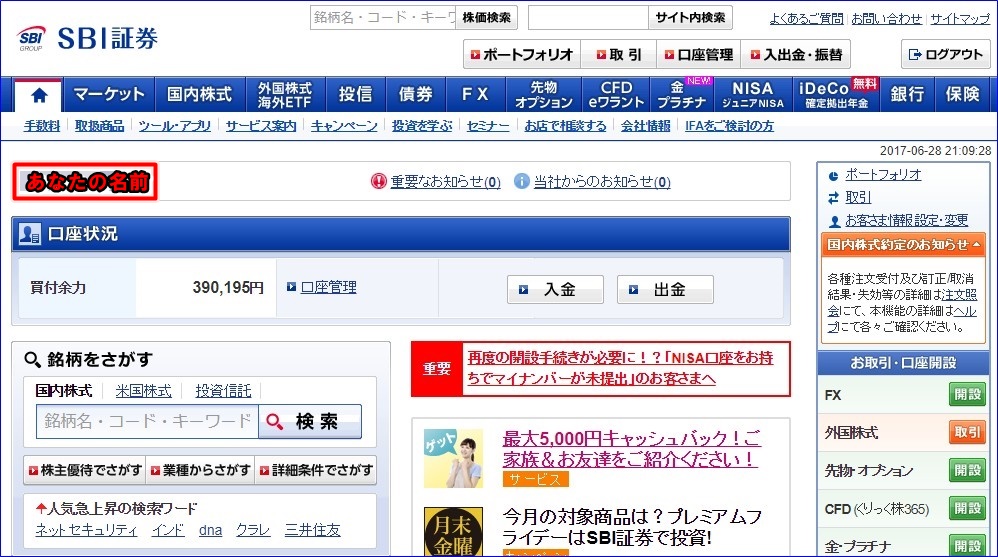
Task: Select the 米国株式 search tab
Action: pos(143,391)
